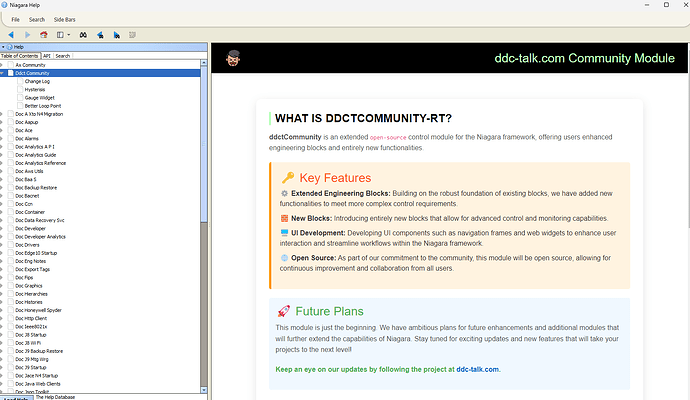Open the Gauge Widget help page
Image resolution: width=690 pixels, height=400 pixels.
40,98
